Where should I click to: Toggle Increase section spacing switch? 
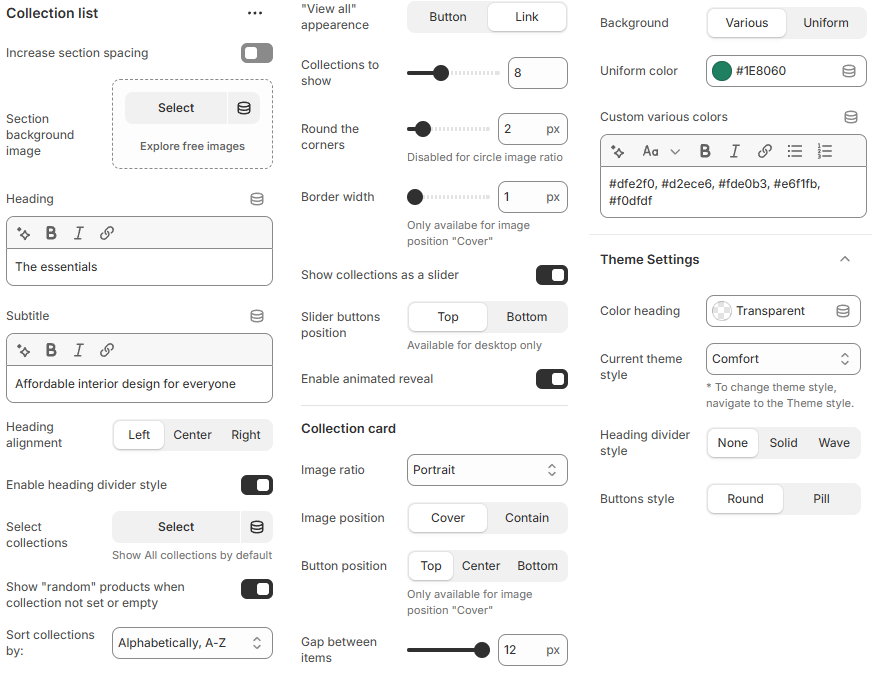point(257,53)
